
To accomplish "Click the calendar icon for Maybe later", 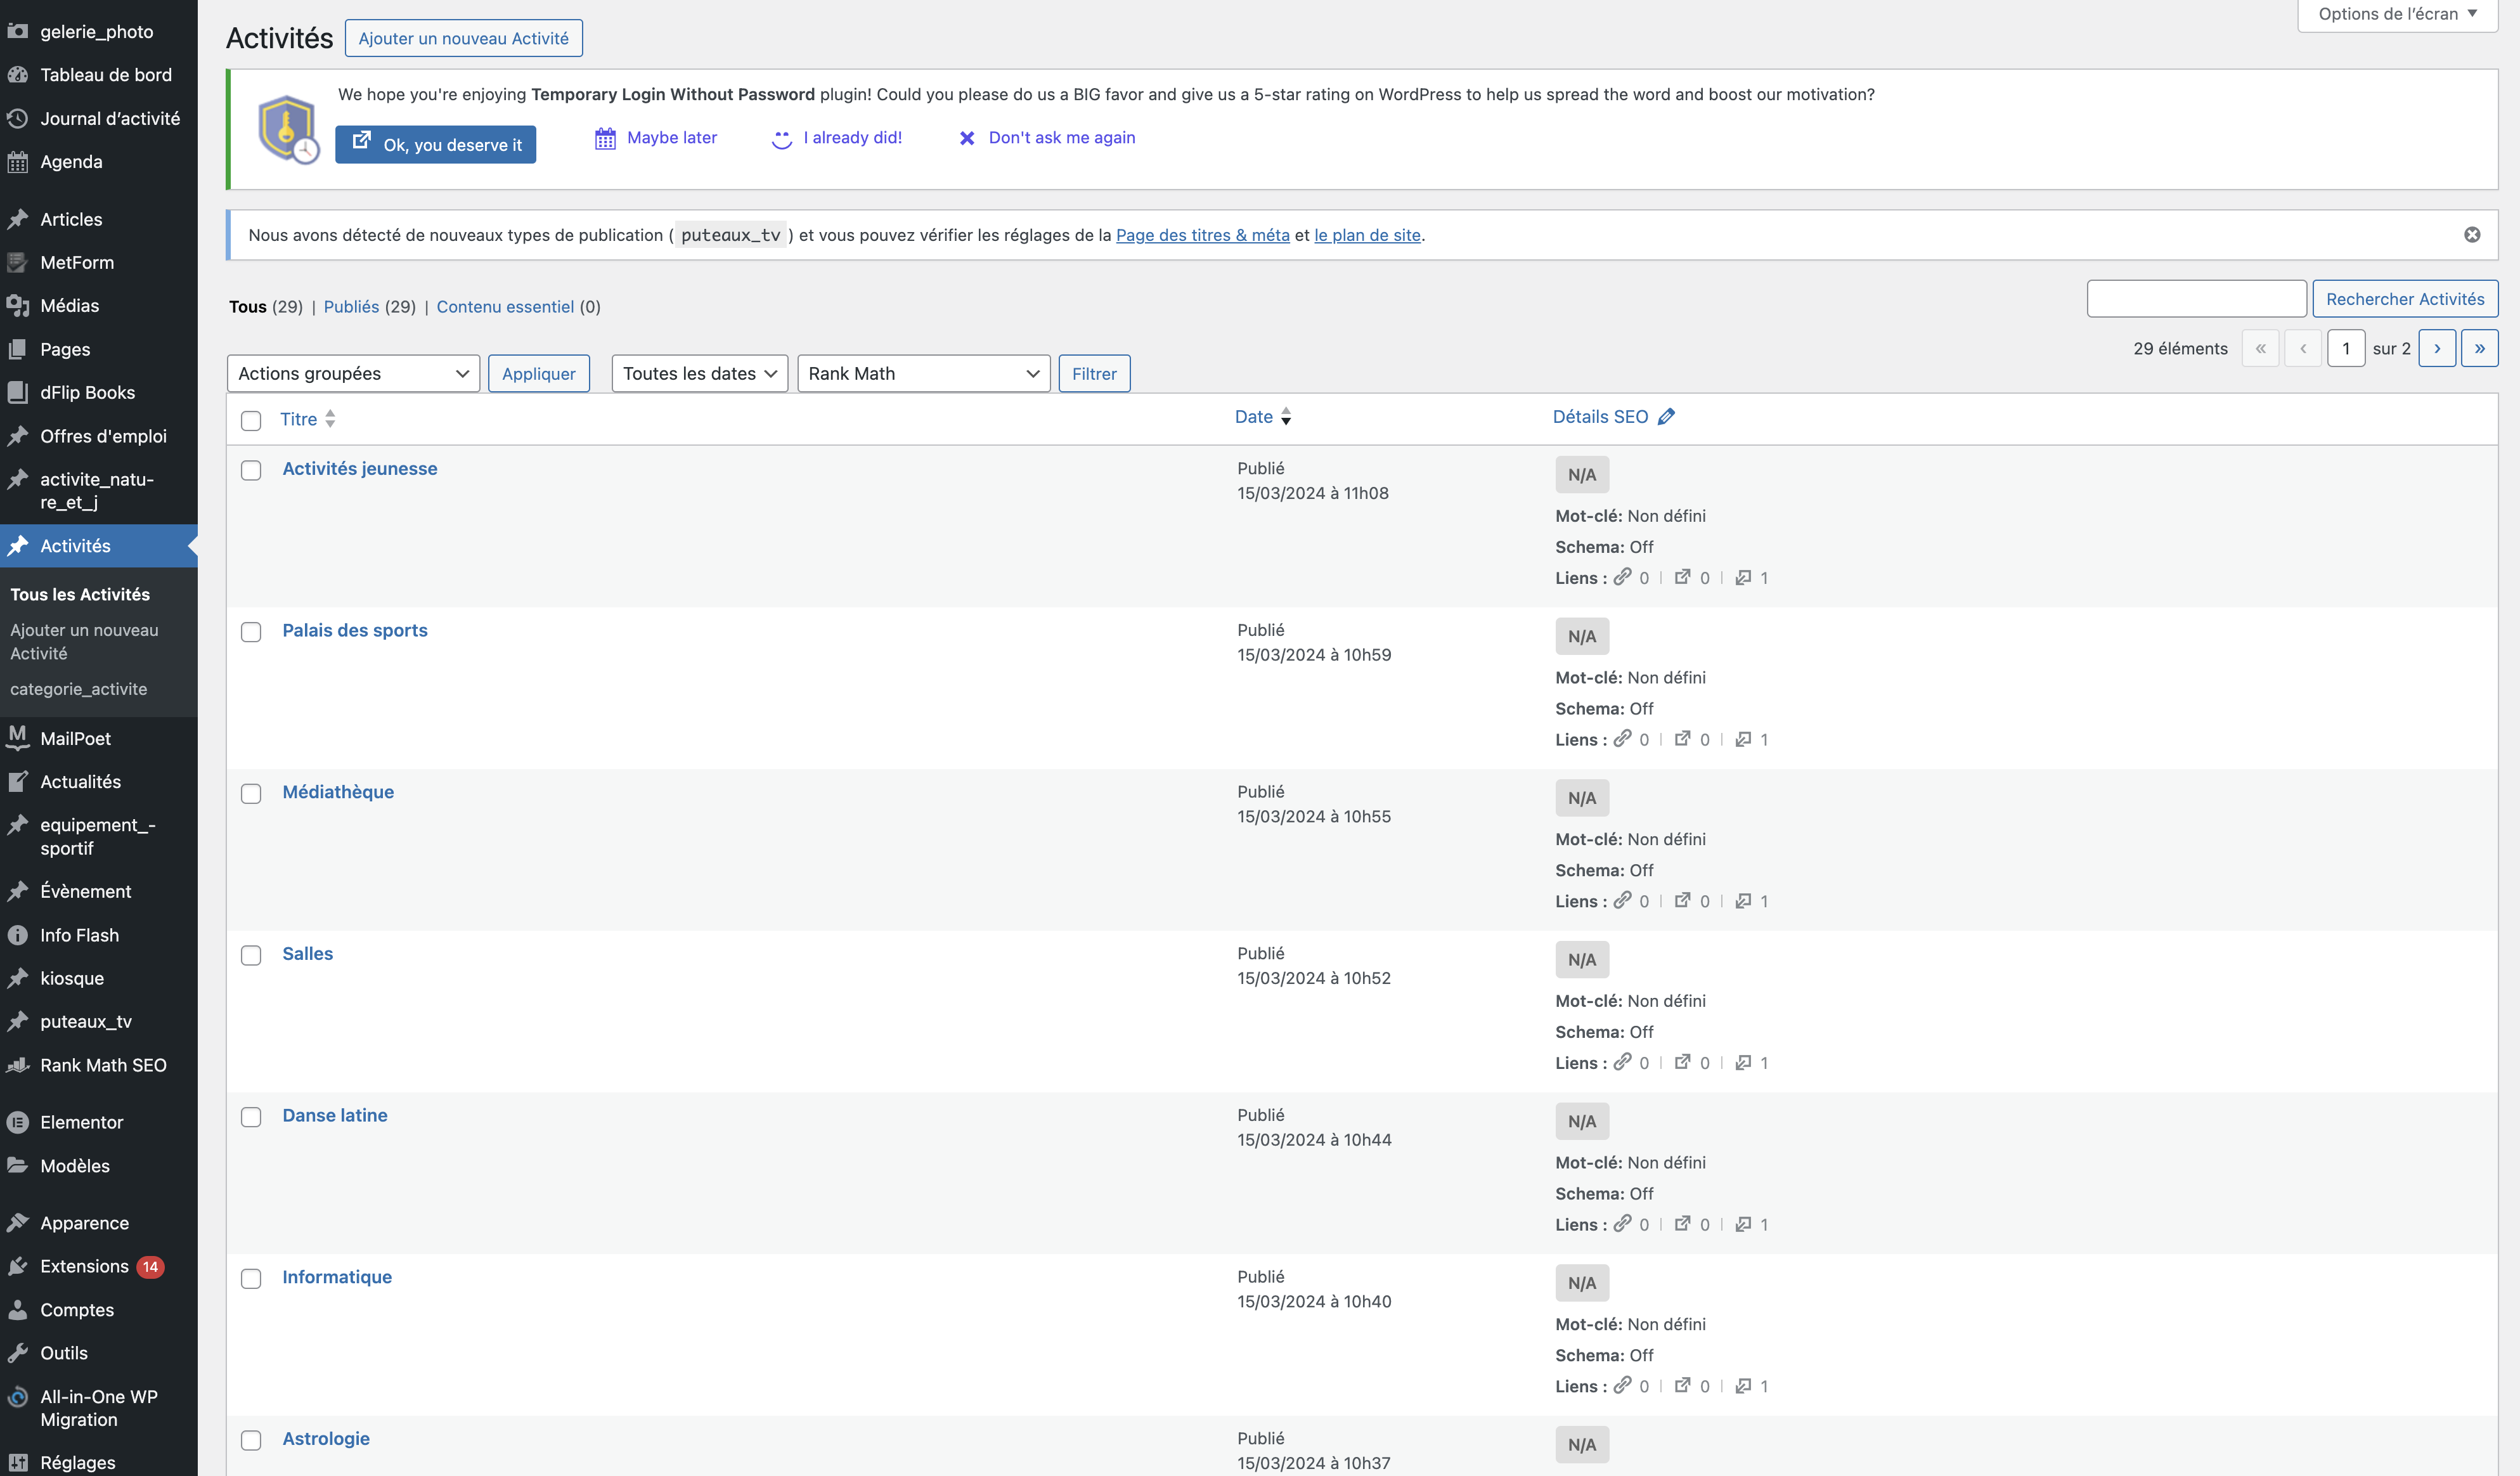I will [x=605, y=138].
